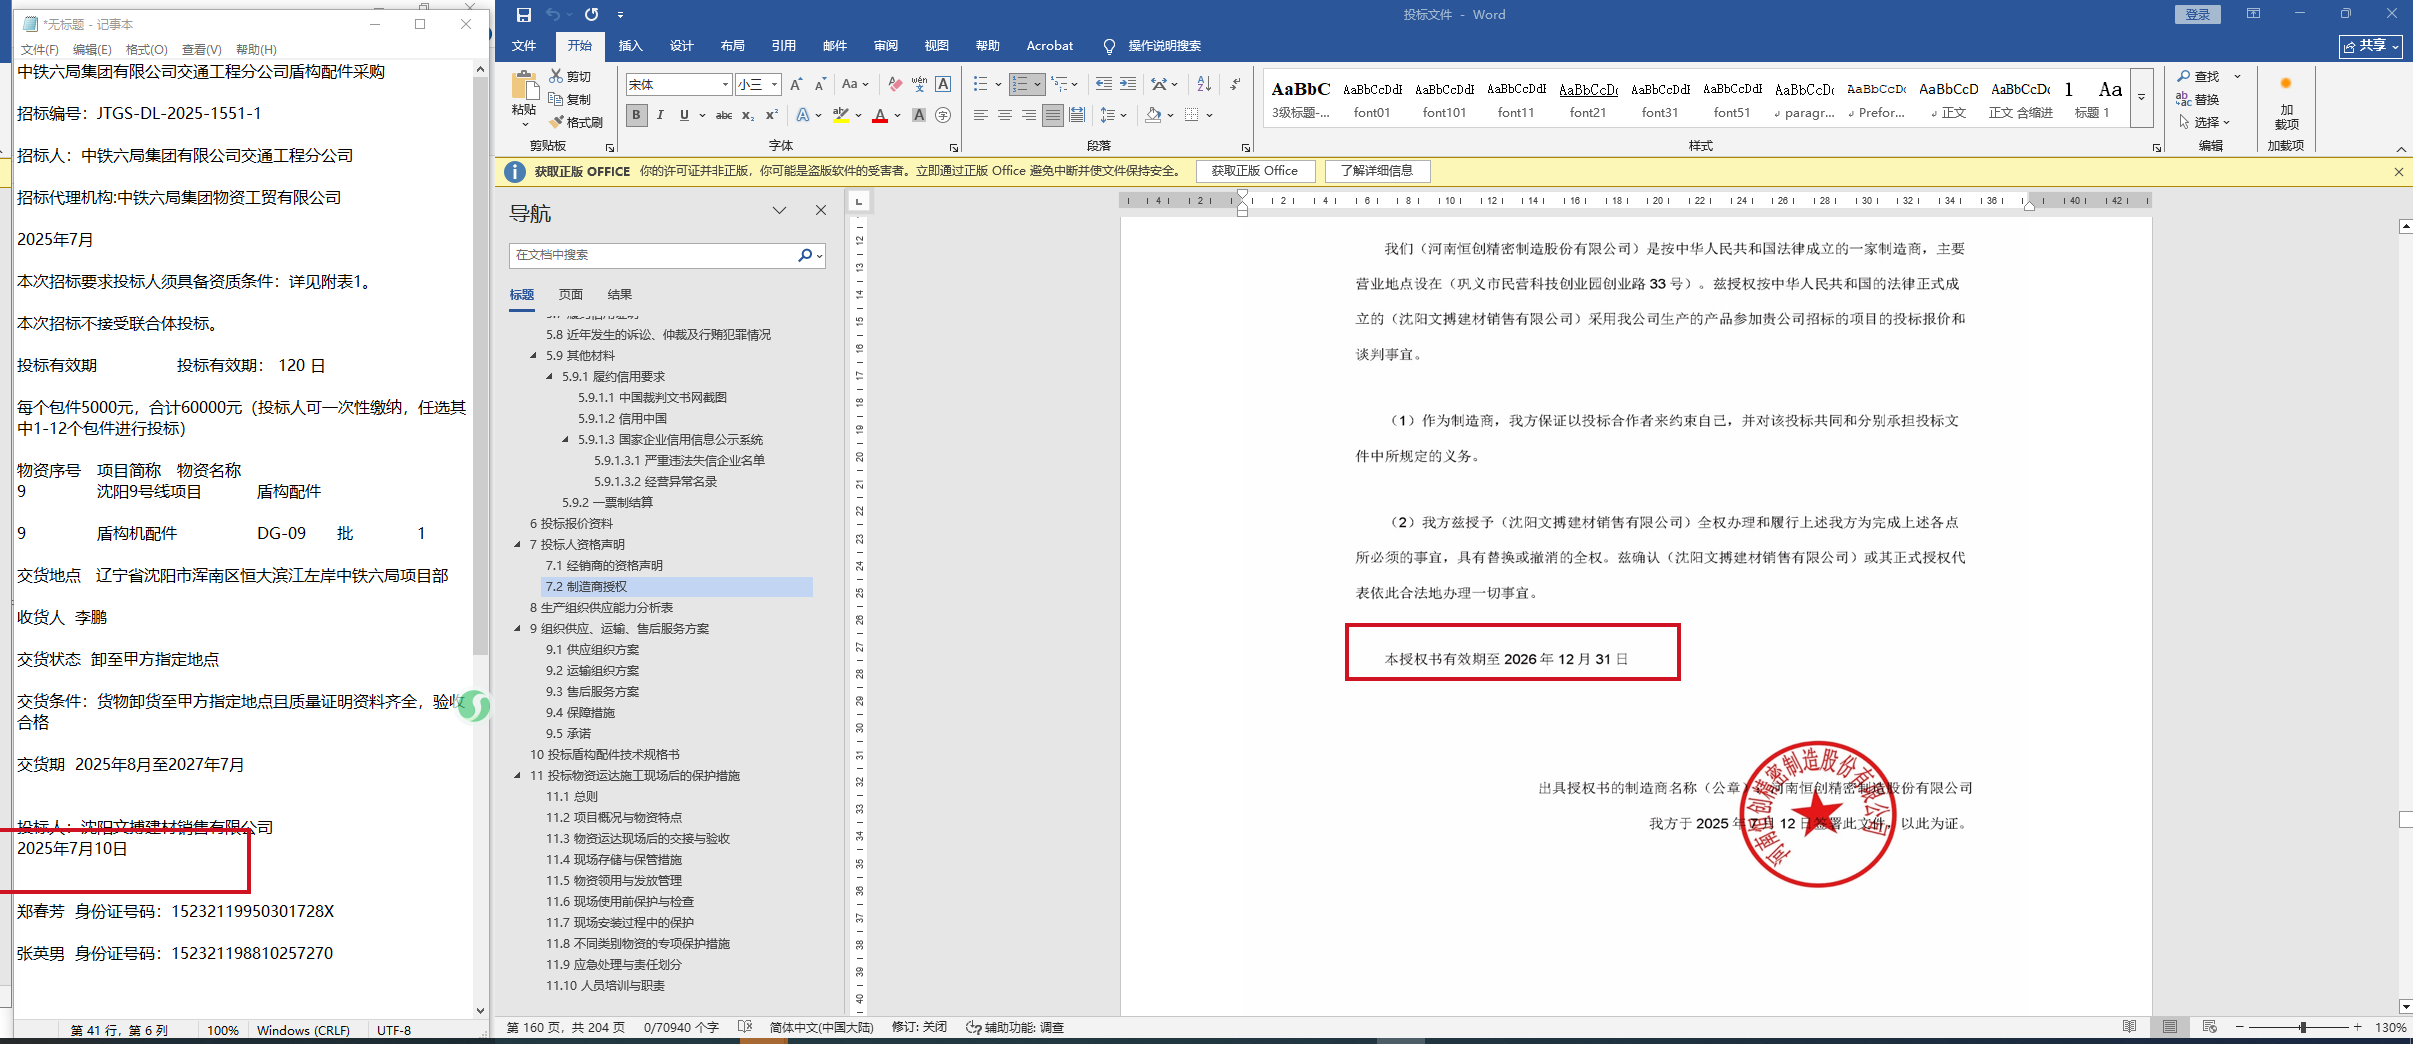Screen dimensions: 2413x1044
Task: Toggle justified paragraph alignment
Action: coord(1053,116)
